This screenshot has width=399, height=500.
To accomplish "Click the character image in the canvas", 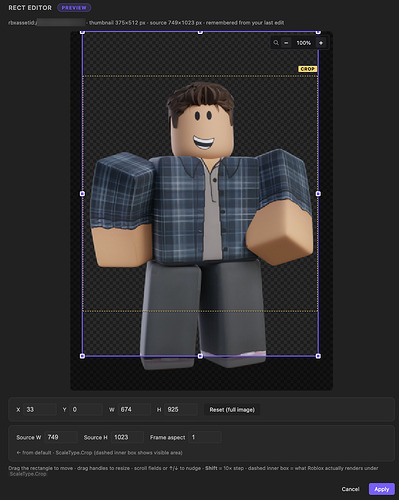I will 202,225.
